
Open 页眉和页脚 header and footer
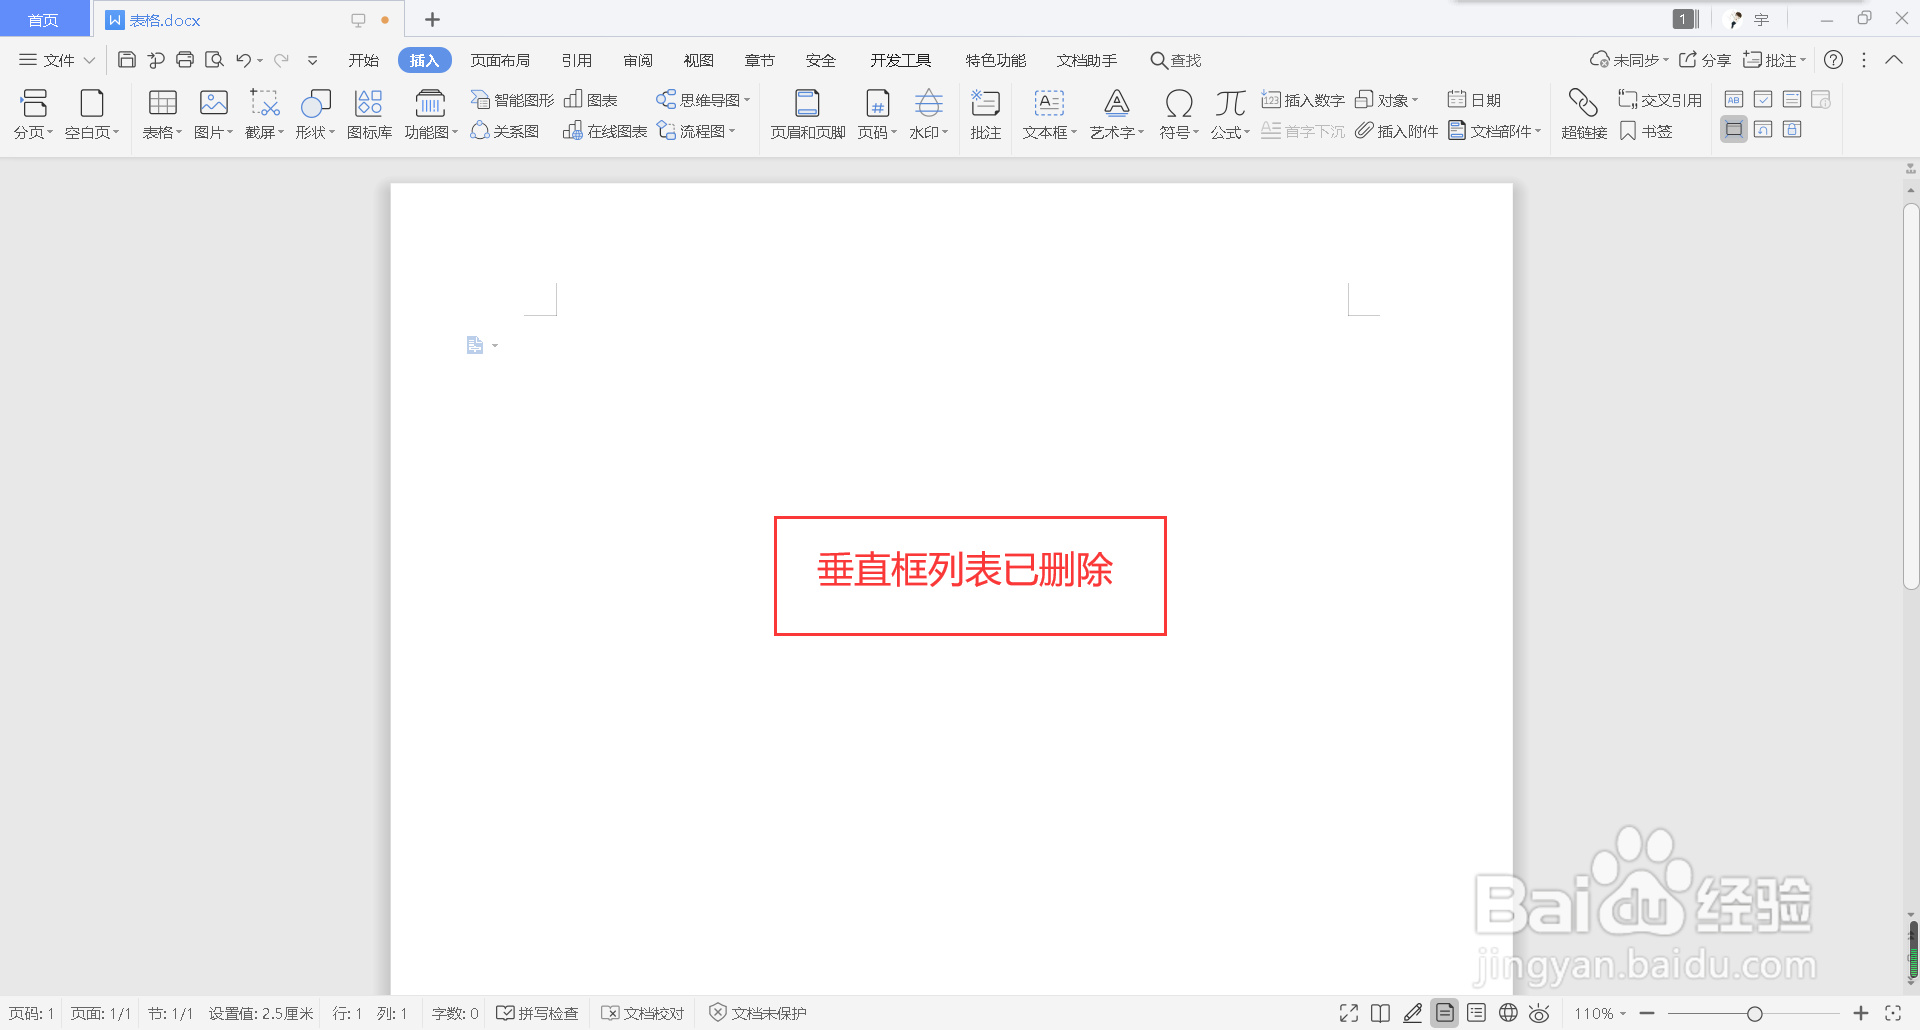(808, 114)
